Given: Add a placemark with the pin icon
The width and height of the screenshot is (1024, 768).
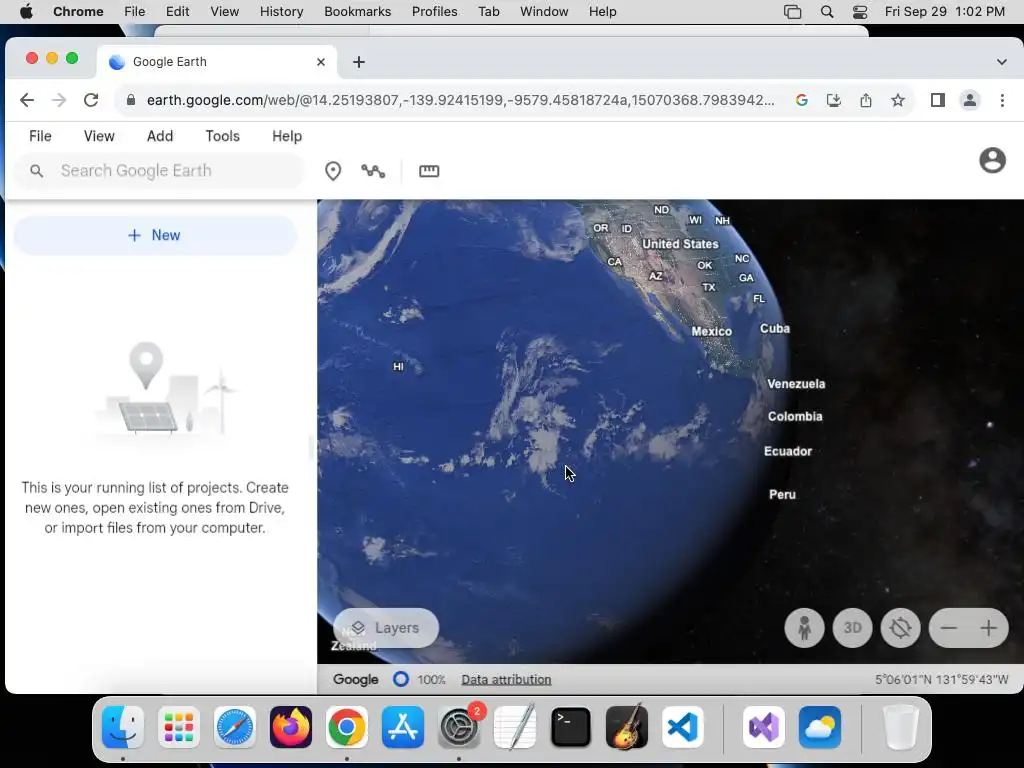Looking at the screenshot, I should pos(333,171).
